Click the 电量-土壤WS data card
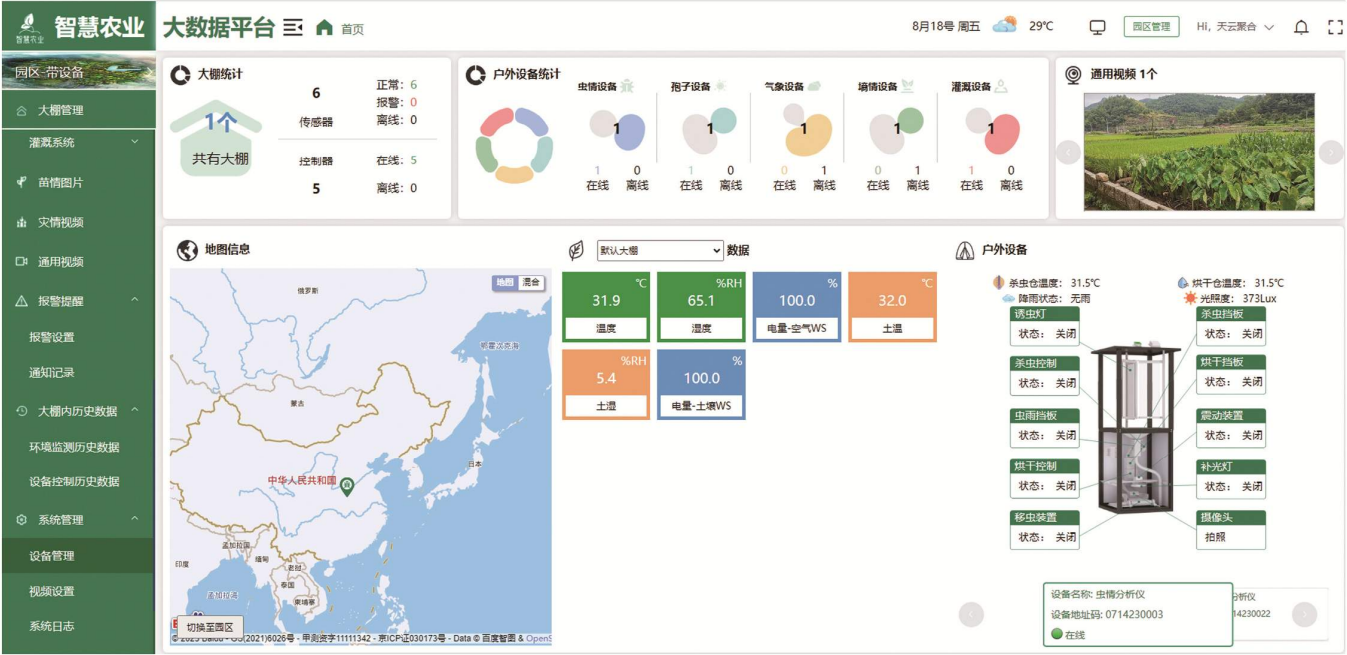Screen dimensions: 1347x655 (701, 384)
